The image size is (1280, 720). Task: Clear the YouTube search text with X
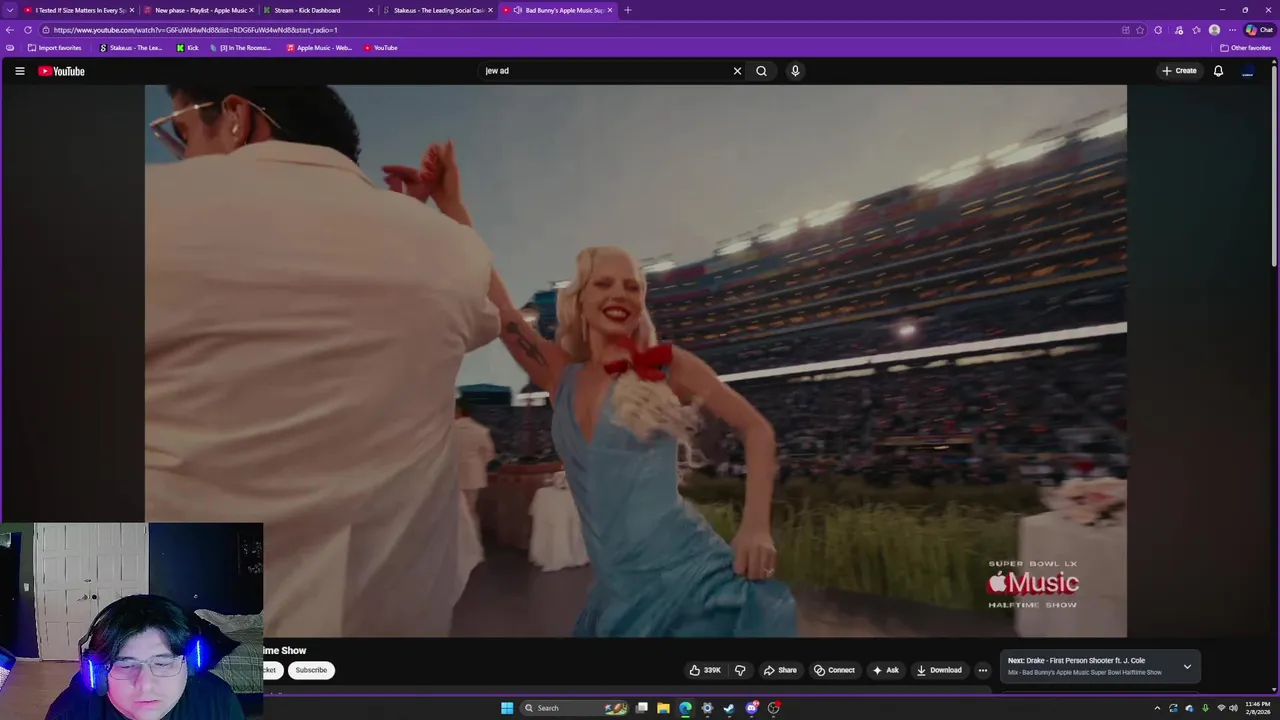click(737, 71)
